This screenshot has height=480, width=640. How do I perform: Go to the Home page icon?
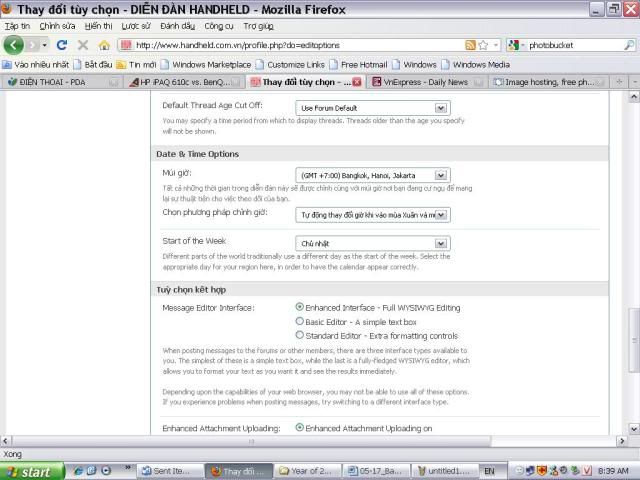(x=103, y=45)
